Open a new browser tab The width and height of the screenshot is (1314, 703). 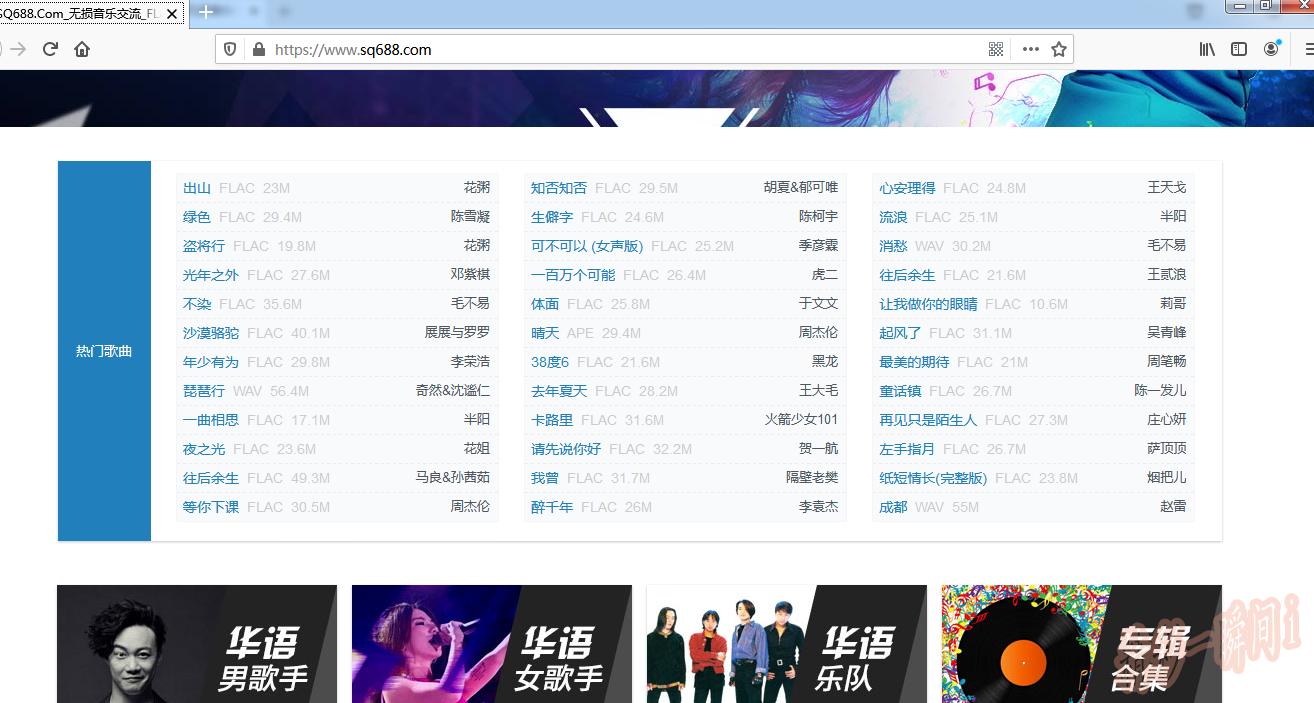coord(206,13)
